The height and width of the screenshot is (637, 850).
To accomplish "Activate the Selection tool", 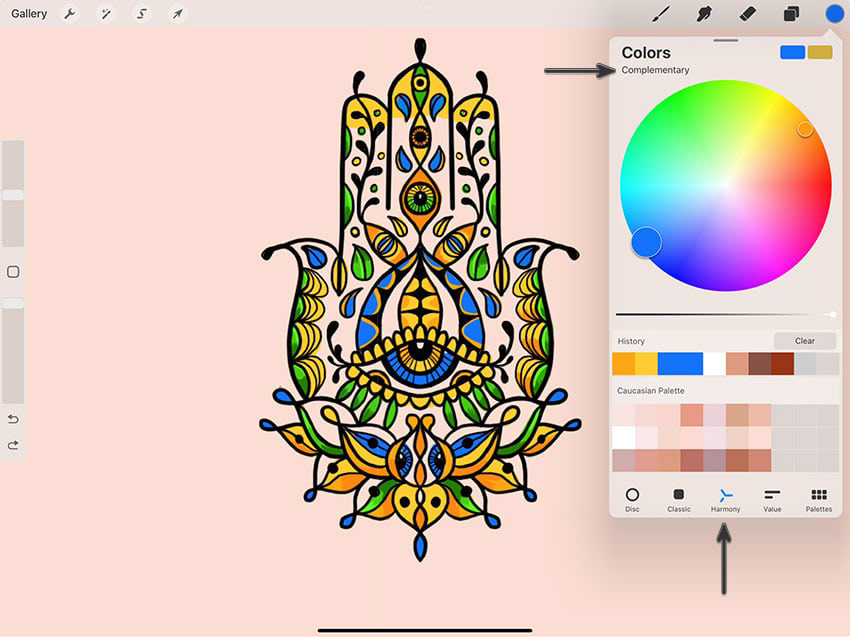I will pos(141,14).
